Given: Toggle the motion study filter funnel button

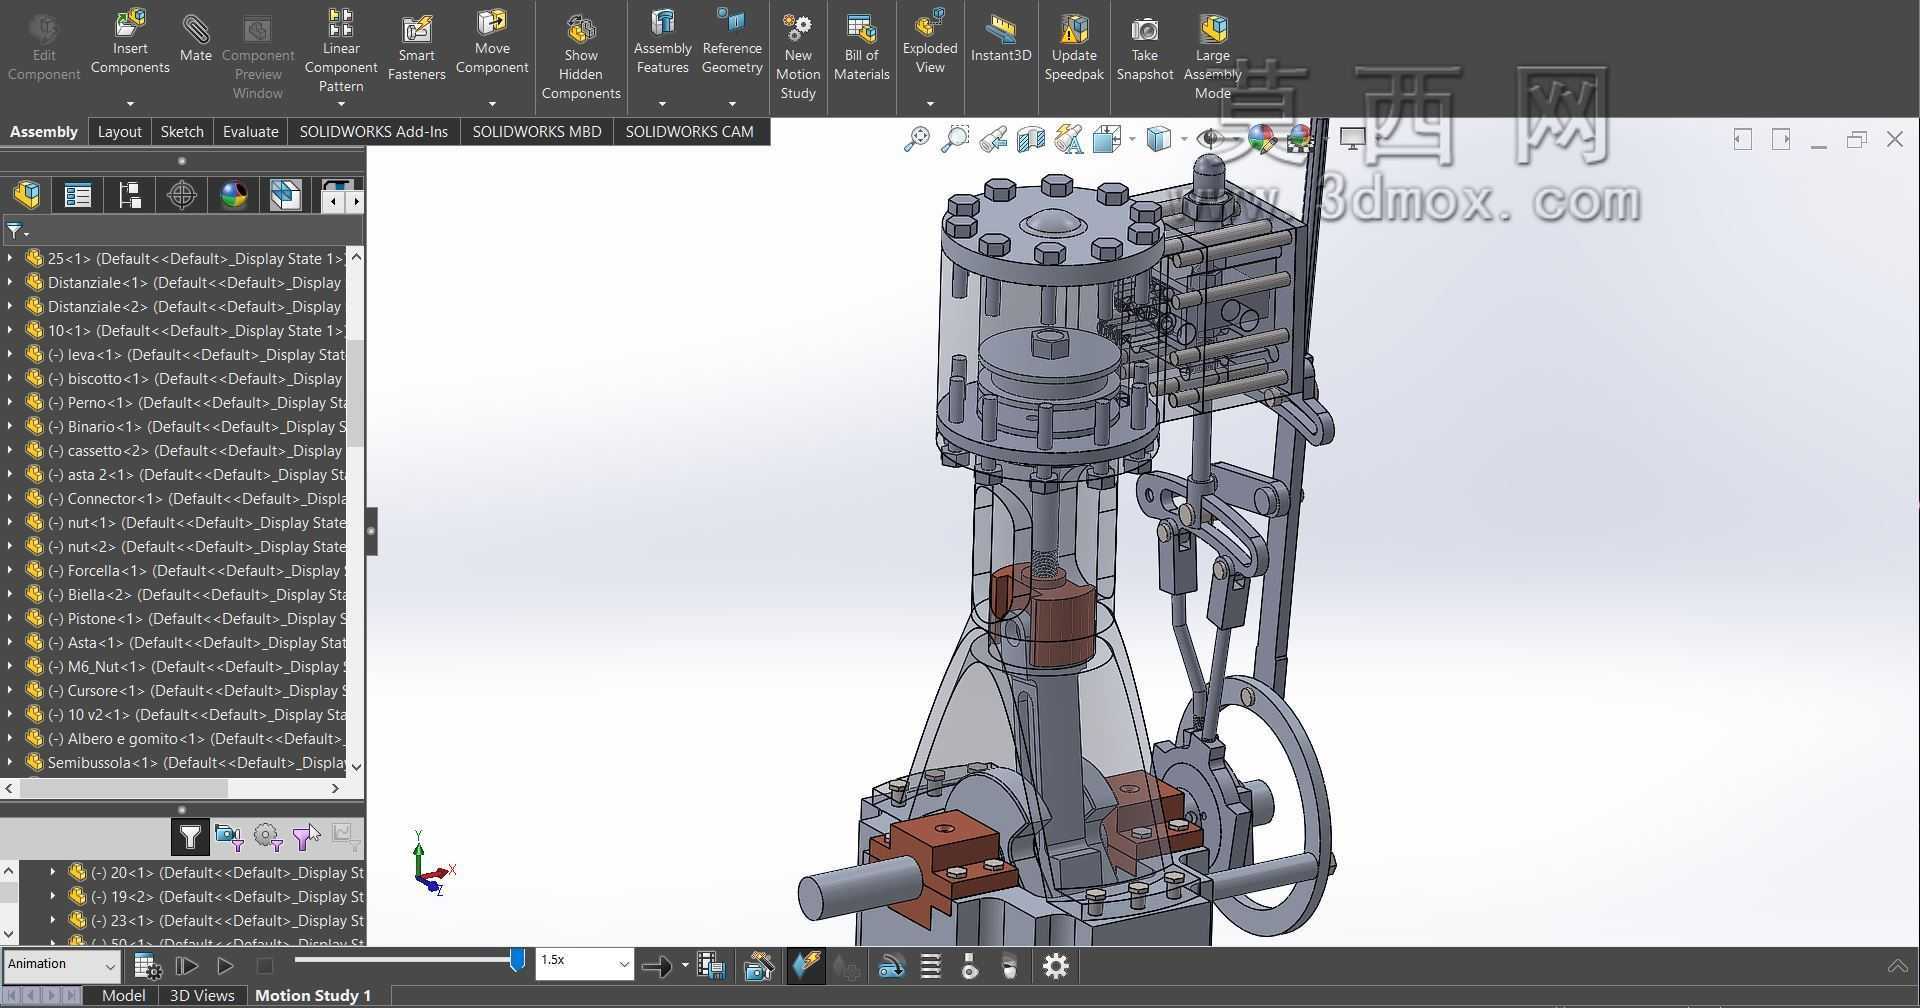Looking at the screenshot, I should pyautogui.click(x=190, y=837).
